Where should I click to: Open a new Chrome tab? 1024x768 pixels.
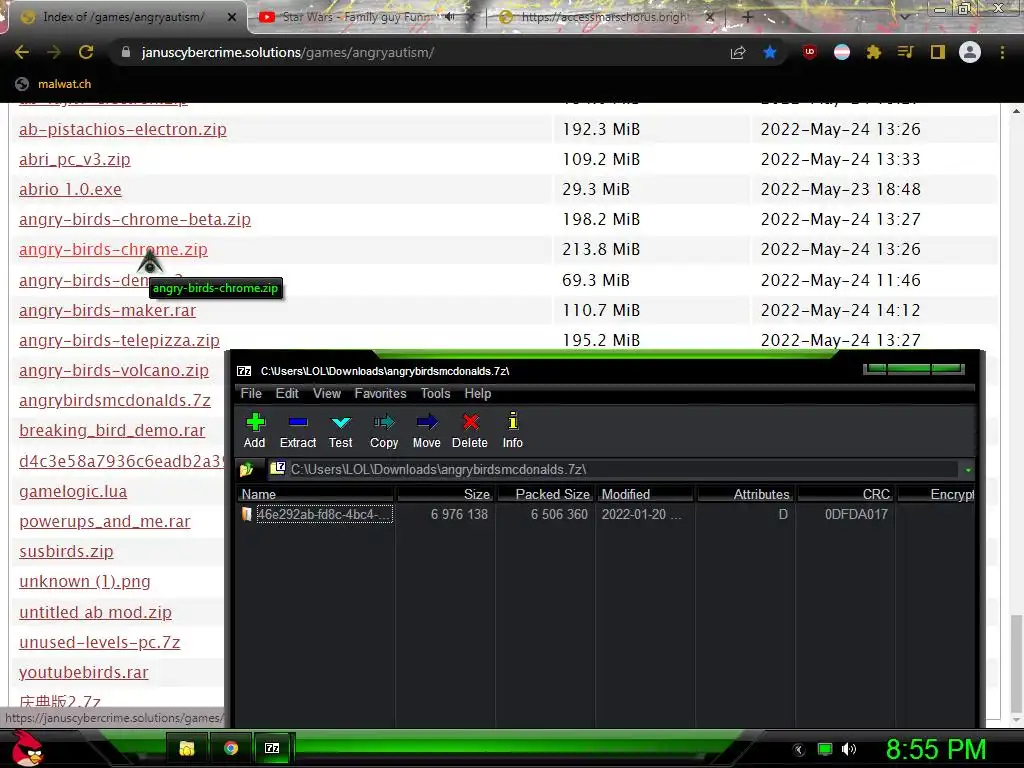point(748,17)
